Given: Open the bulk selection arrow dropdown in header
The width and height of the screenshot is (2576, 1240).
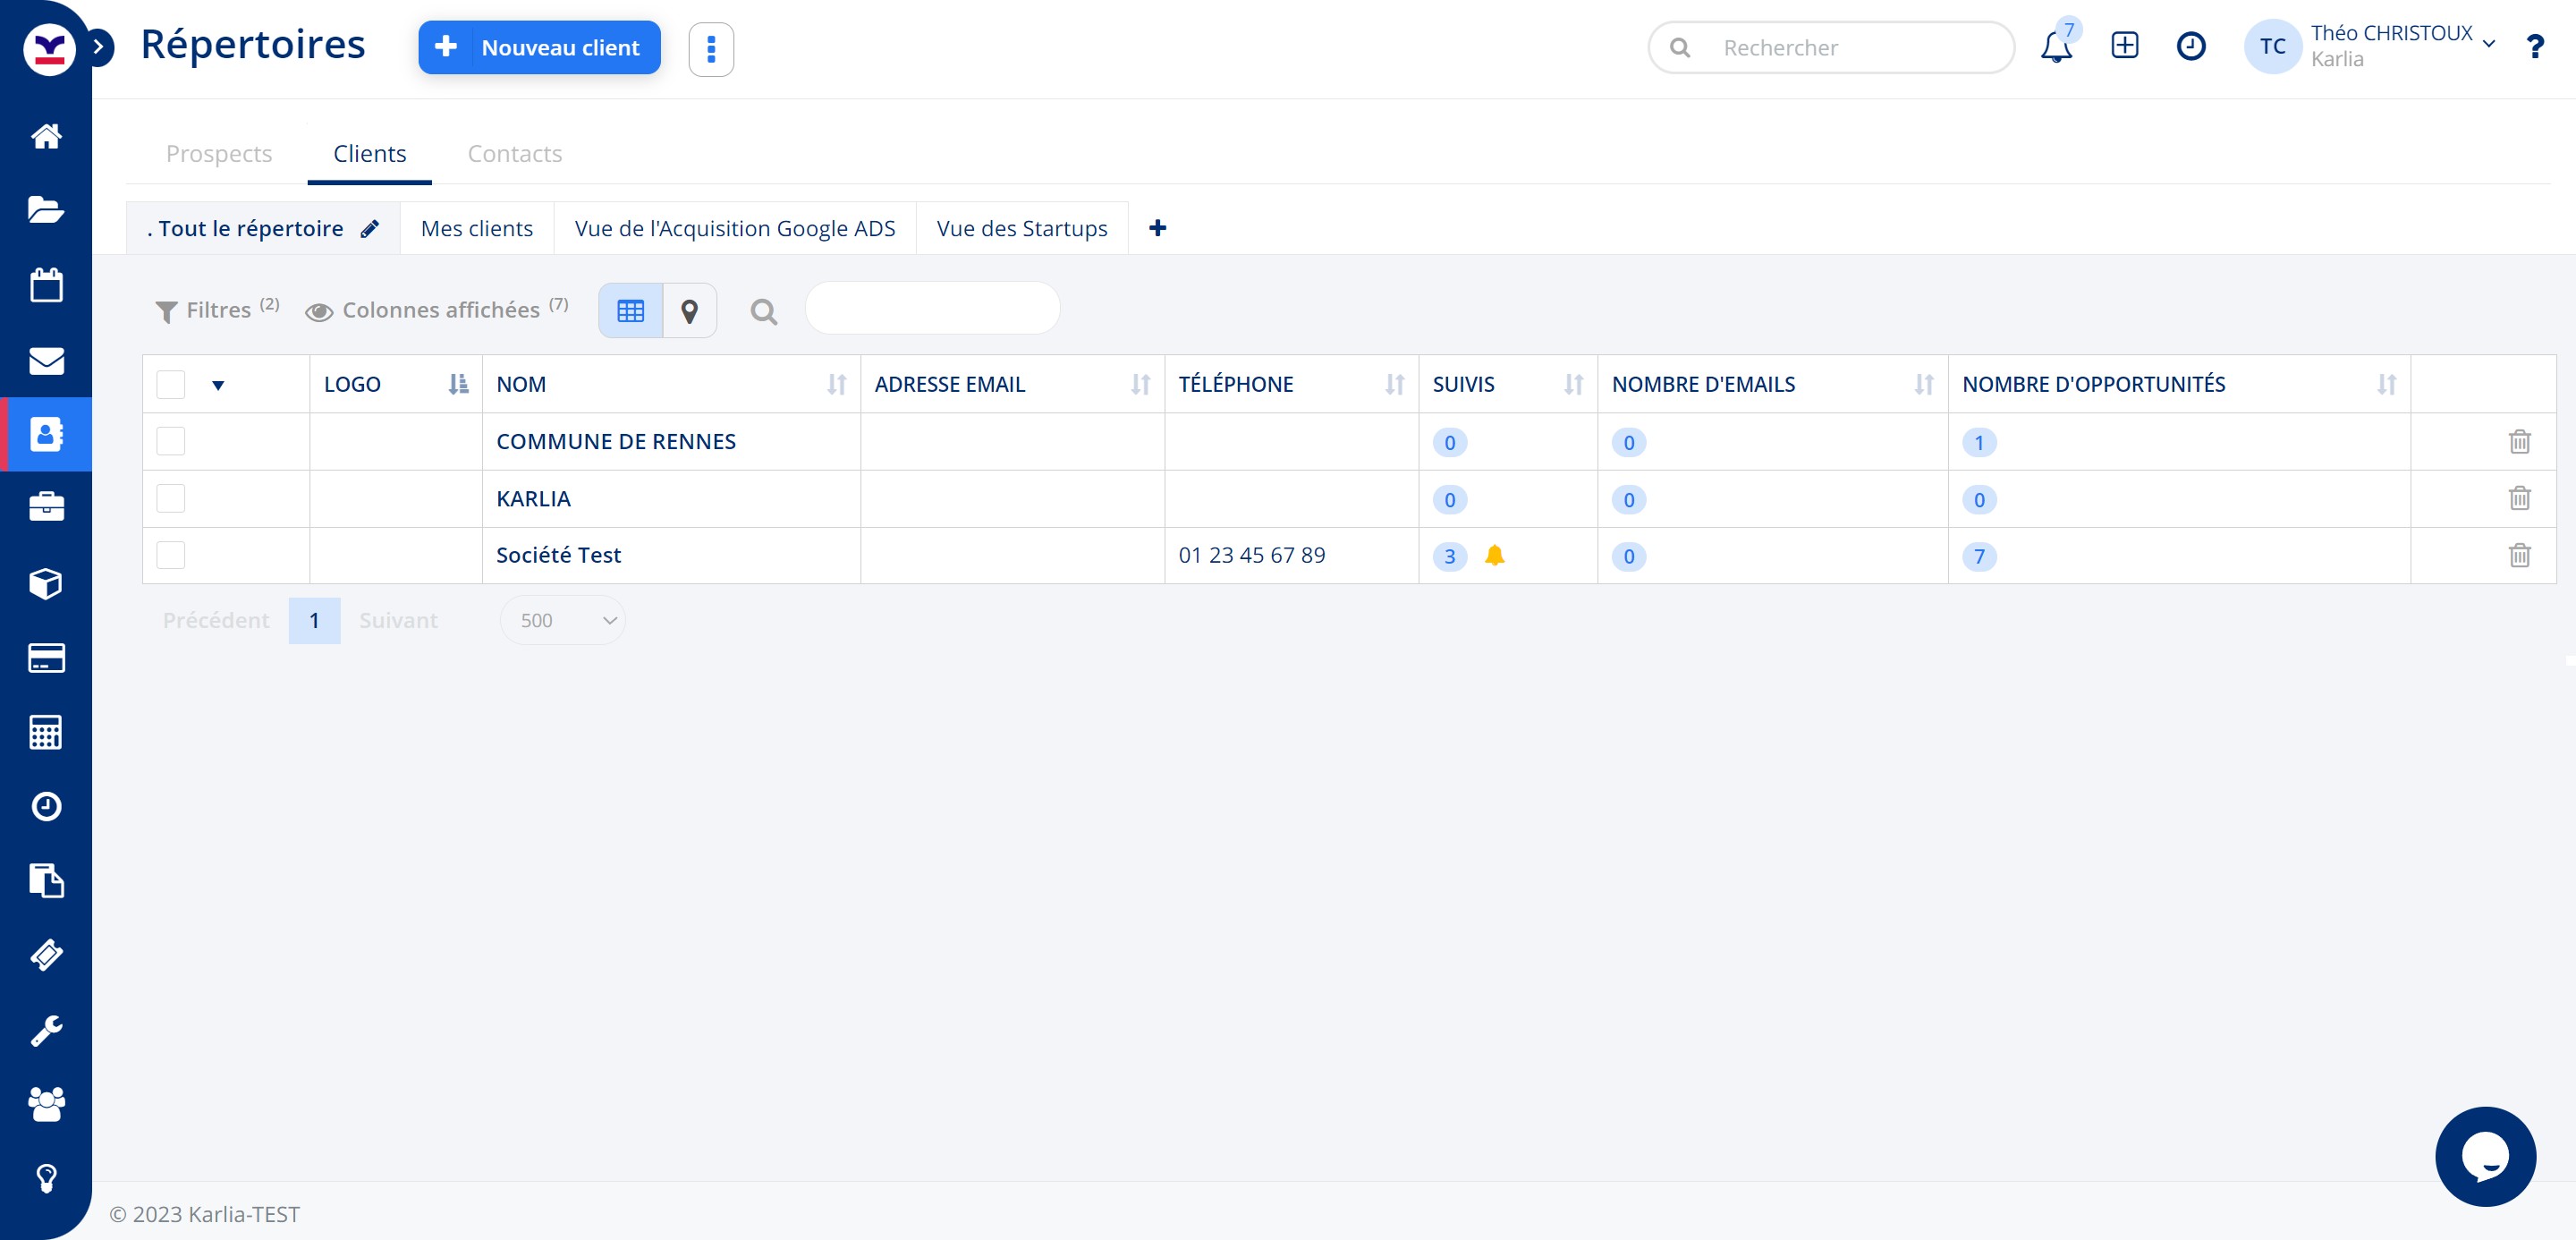Looking at the screenshot, I should [218, 385].
